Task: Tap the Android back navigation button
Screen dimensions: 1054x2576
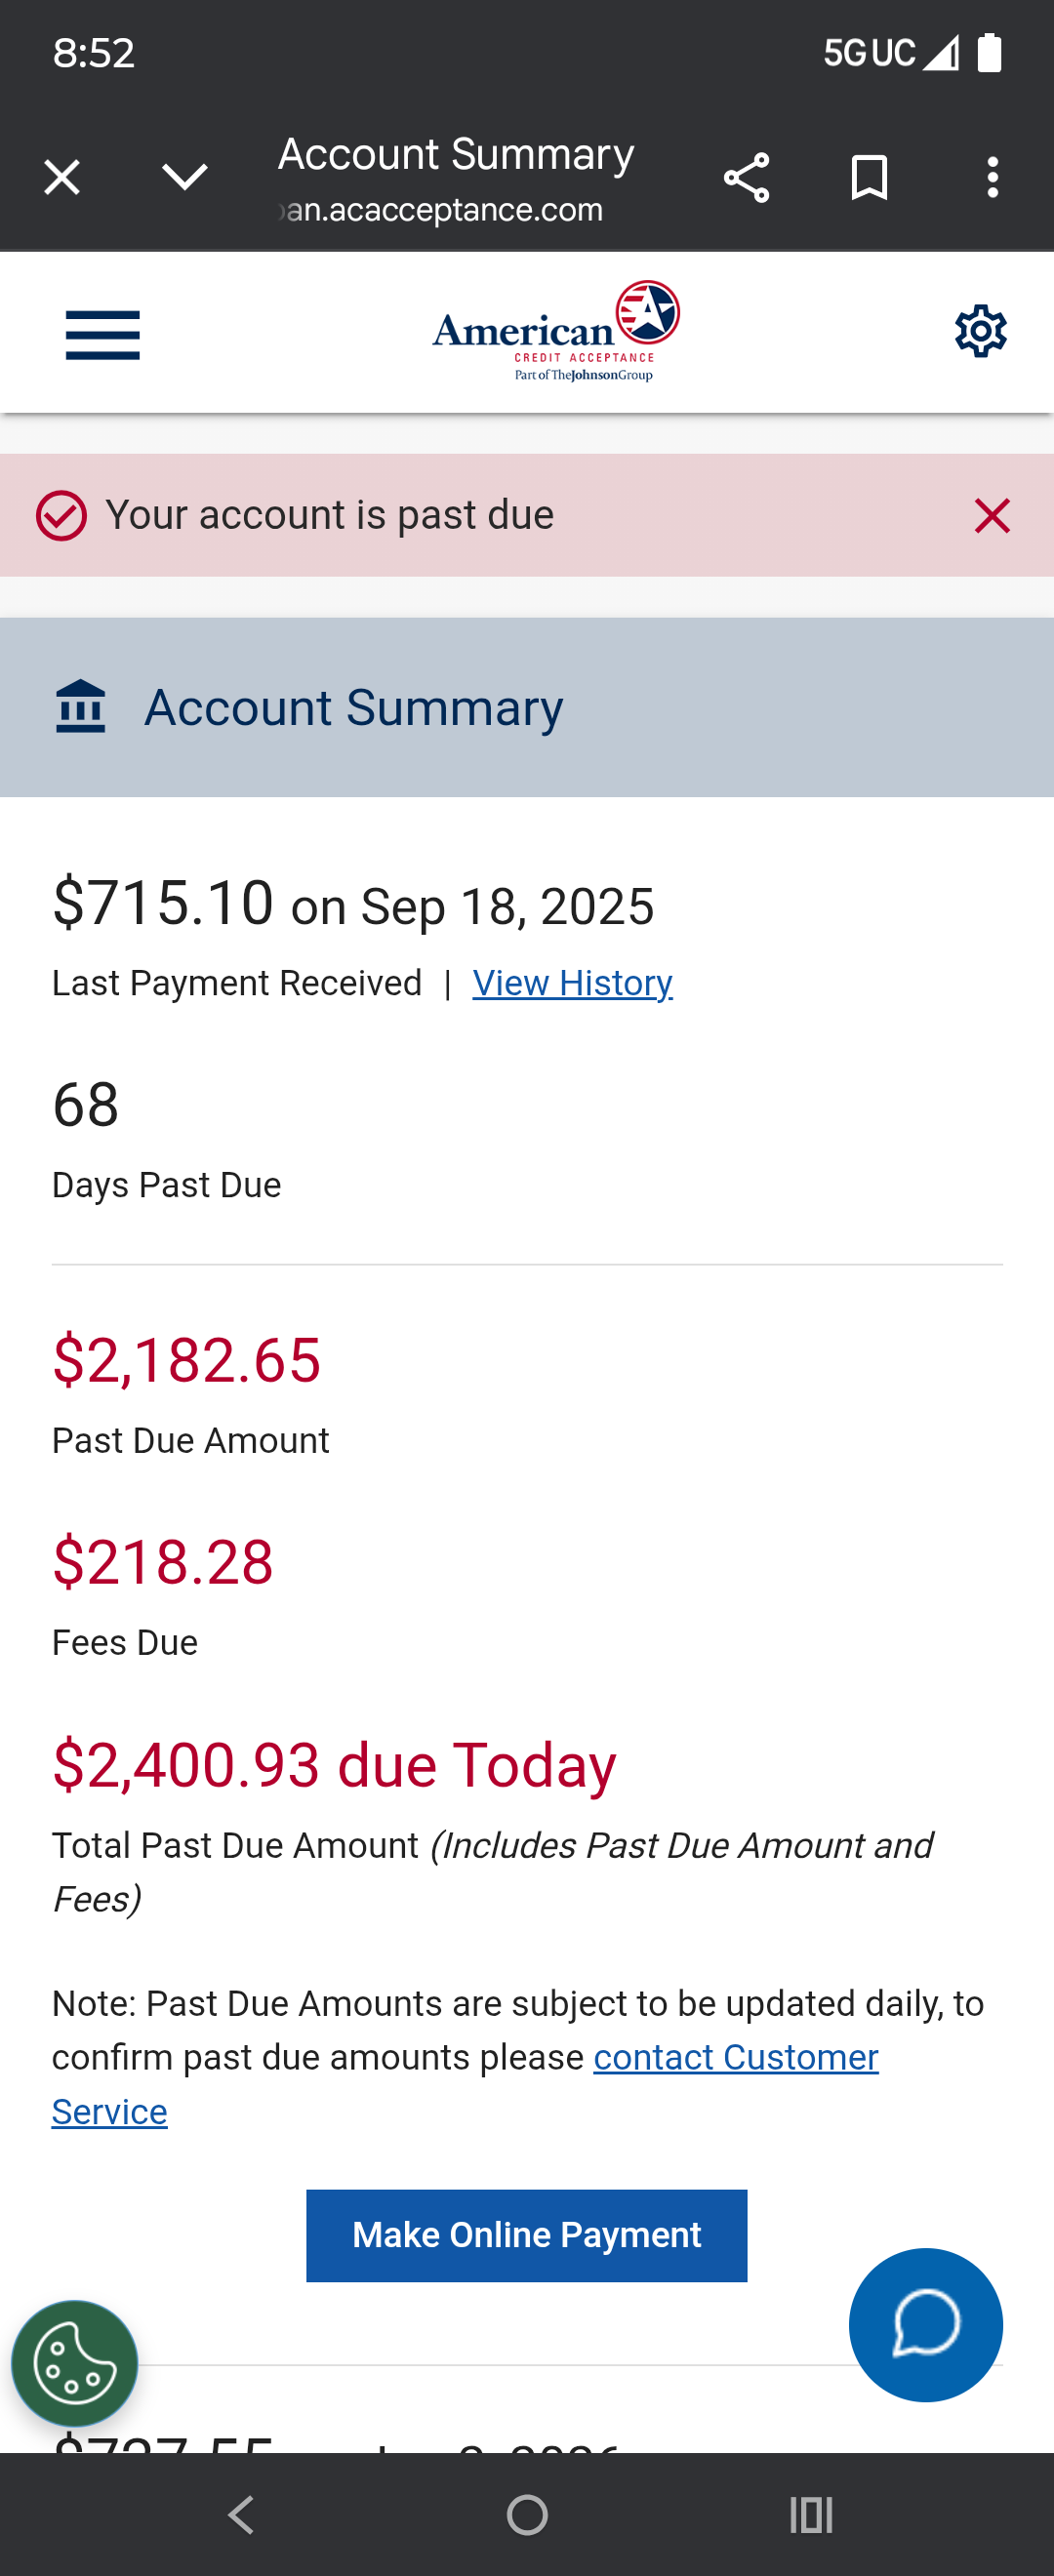Action: point(241,2514)
